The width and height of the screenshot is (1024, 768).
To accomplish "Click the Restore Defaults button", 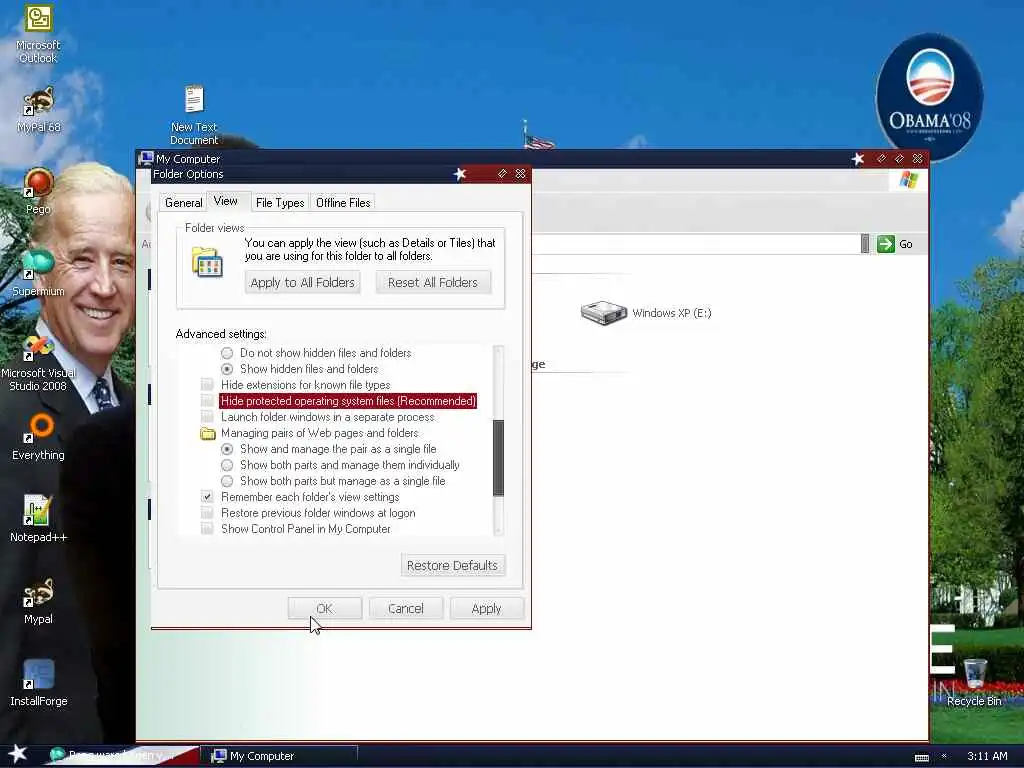I will click(x=453, y=566).
